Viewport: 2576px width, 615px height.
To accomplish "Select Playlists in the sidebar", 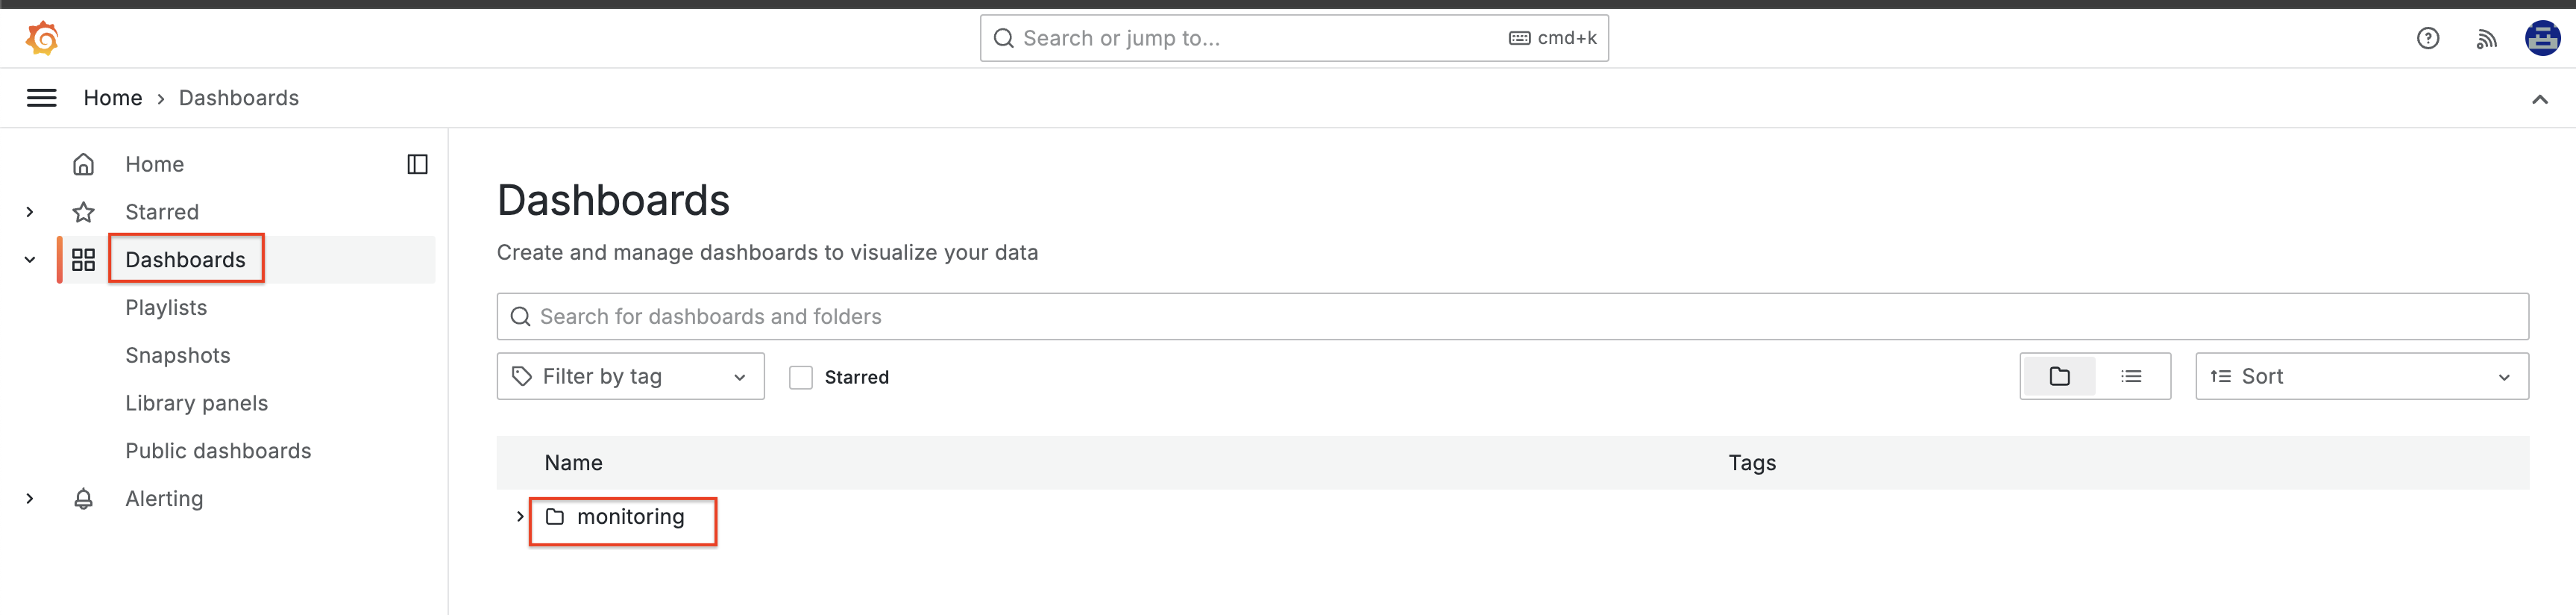I will coord(166,307).
